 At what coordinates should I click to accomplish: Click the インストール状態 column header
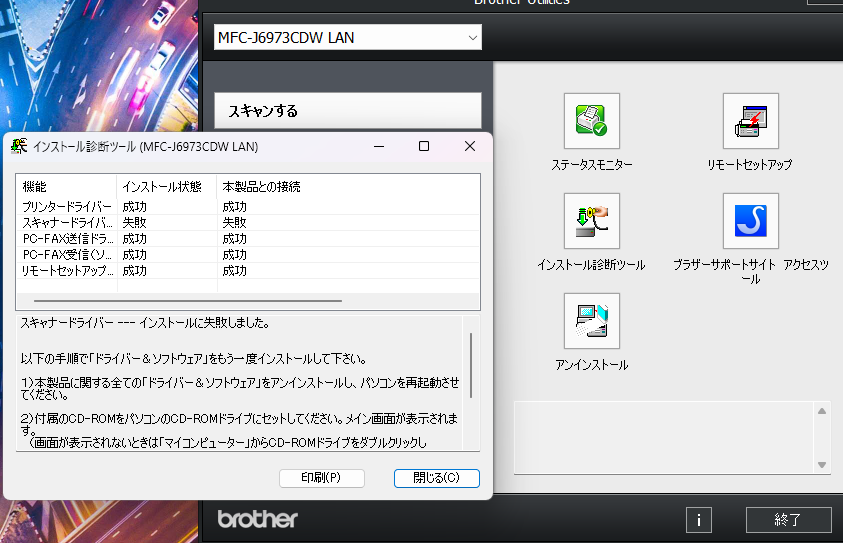point(167,187)
